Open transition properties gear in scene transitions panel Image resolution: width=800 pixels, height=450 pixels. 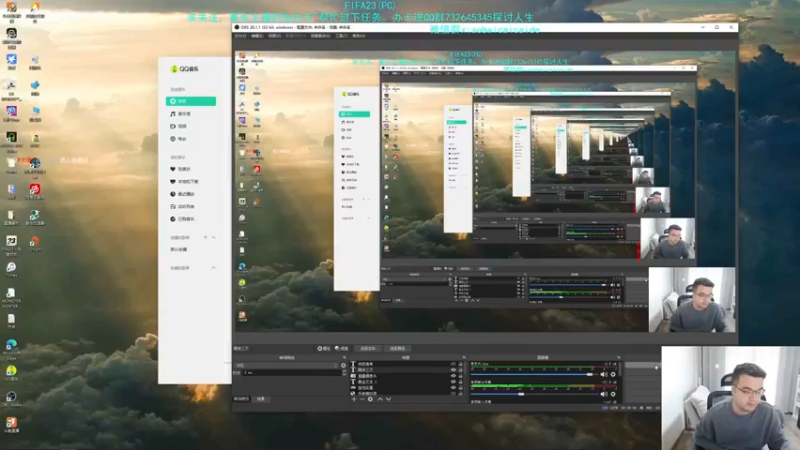point(343,365)
